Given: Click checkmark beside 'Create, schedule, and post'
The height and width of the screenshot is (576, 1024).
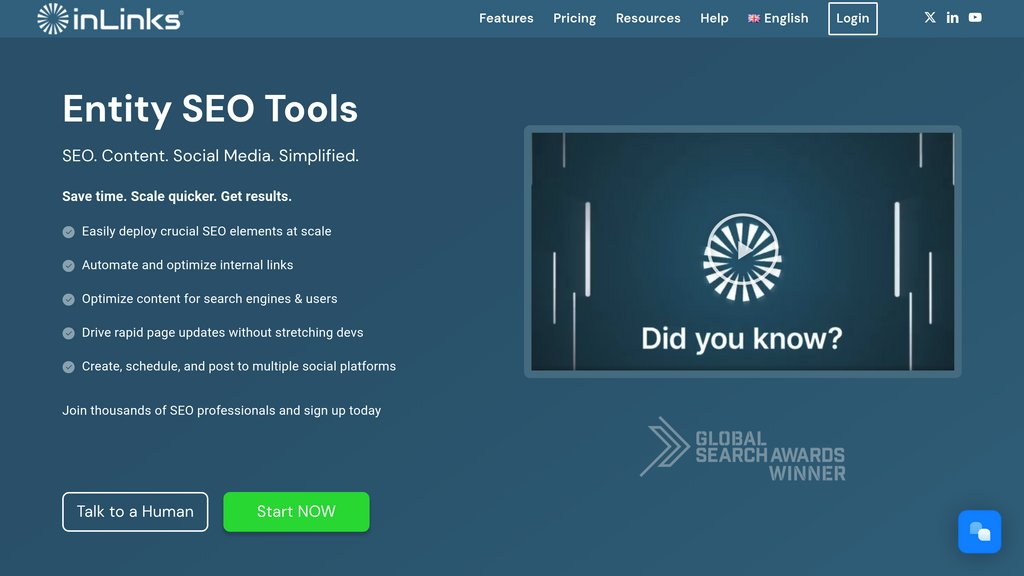Looking at the screenshot, I should (x=69, y=367).
